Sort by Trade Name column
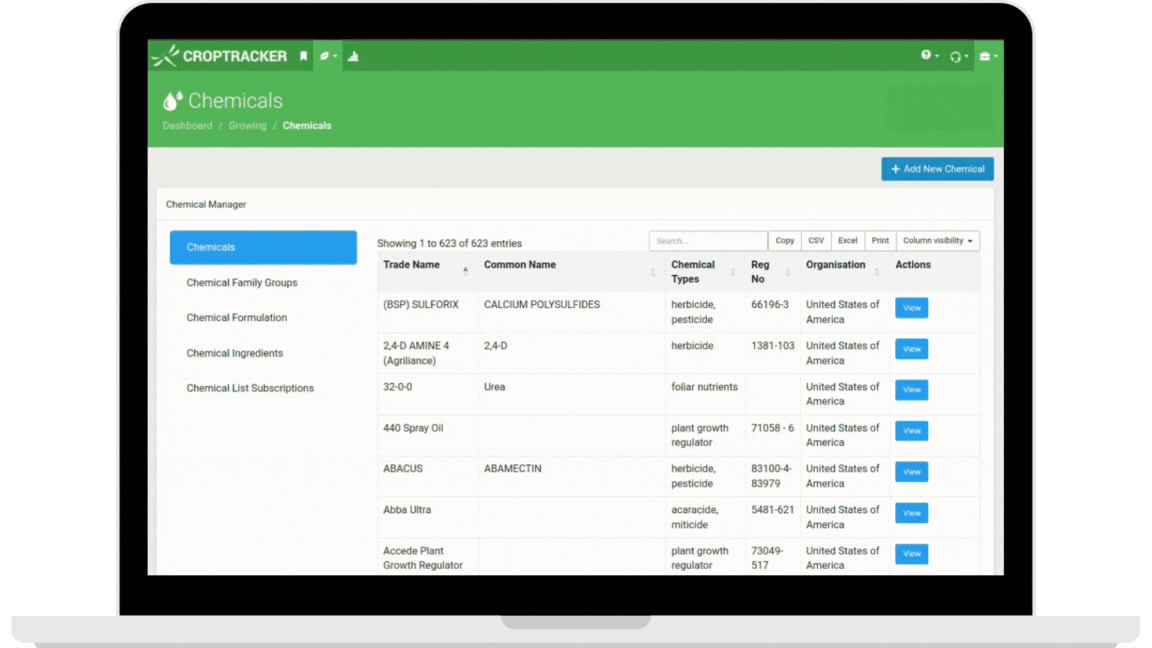The height and width of the screenshot is (648, 1152). point(427,272)
